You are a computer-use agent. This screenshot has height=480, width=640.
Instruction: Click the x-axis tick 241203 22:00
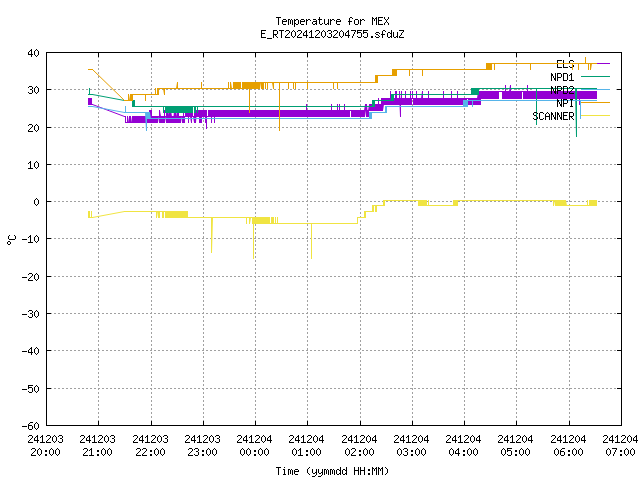click(150, 446)
